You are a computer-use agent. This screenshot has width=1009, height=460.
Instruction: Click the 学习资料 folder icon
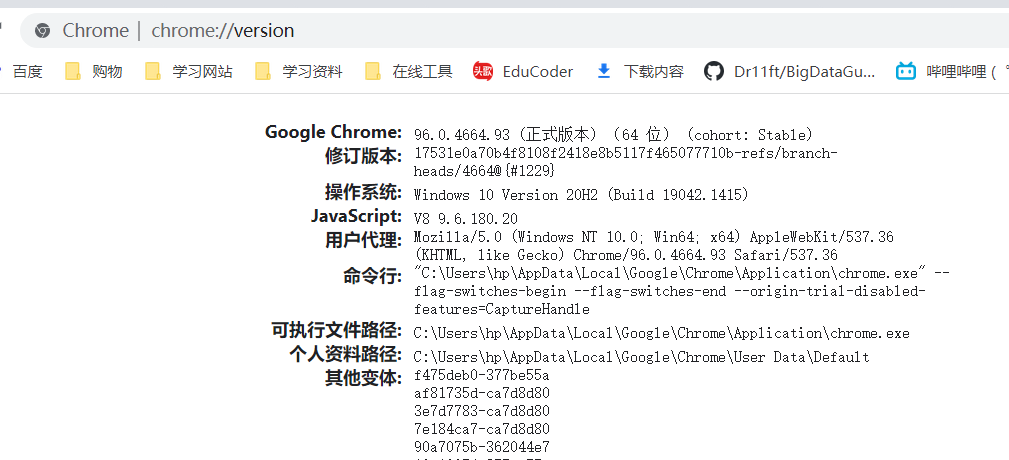[x=263, y=71]
